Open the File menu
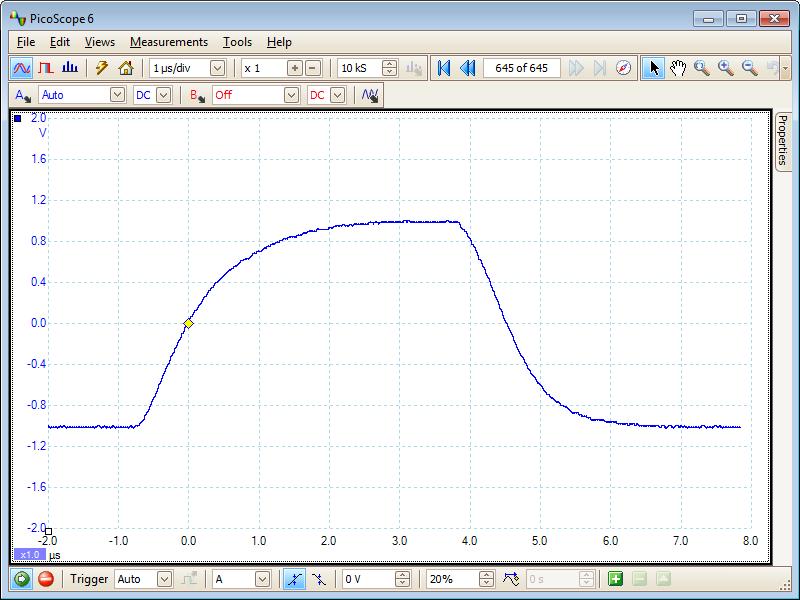This screenshot has height=600, width=800. click(26, 42)
